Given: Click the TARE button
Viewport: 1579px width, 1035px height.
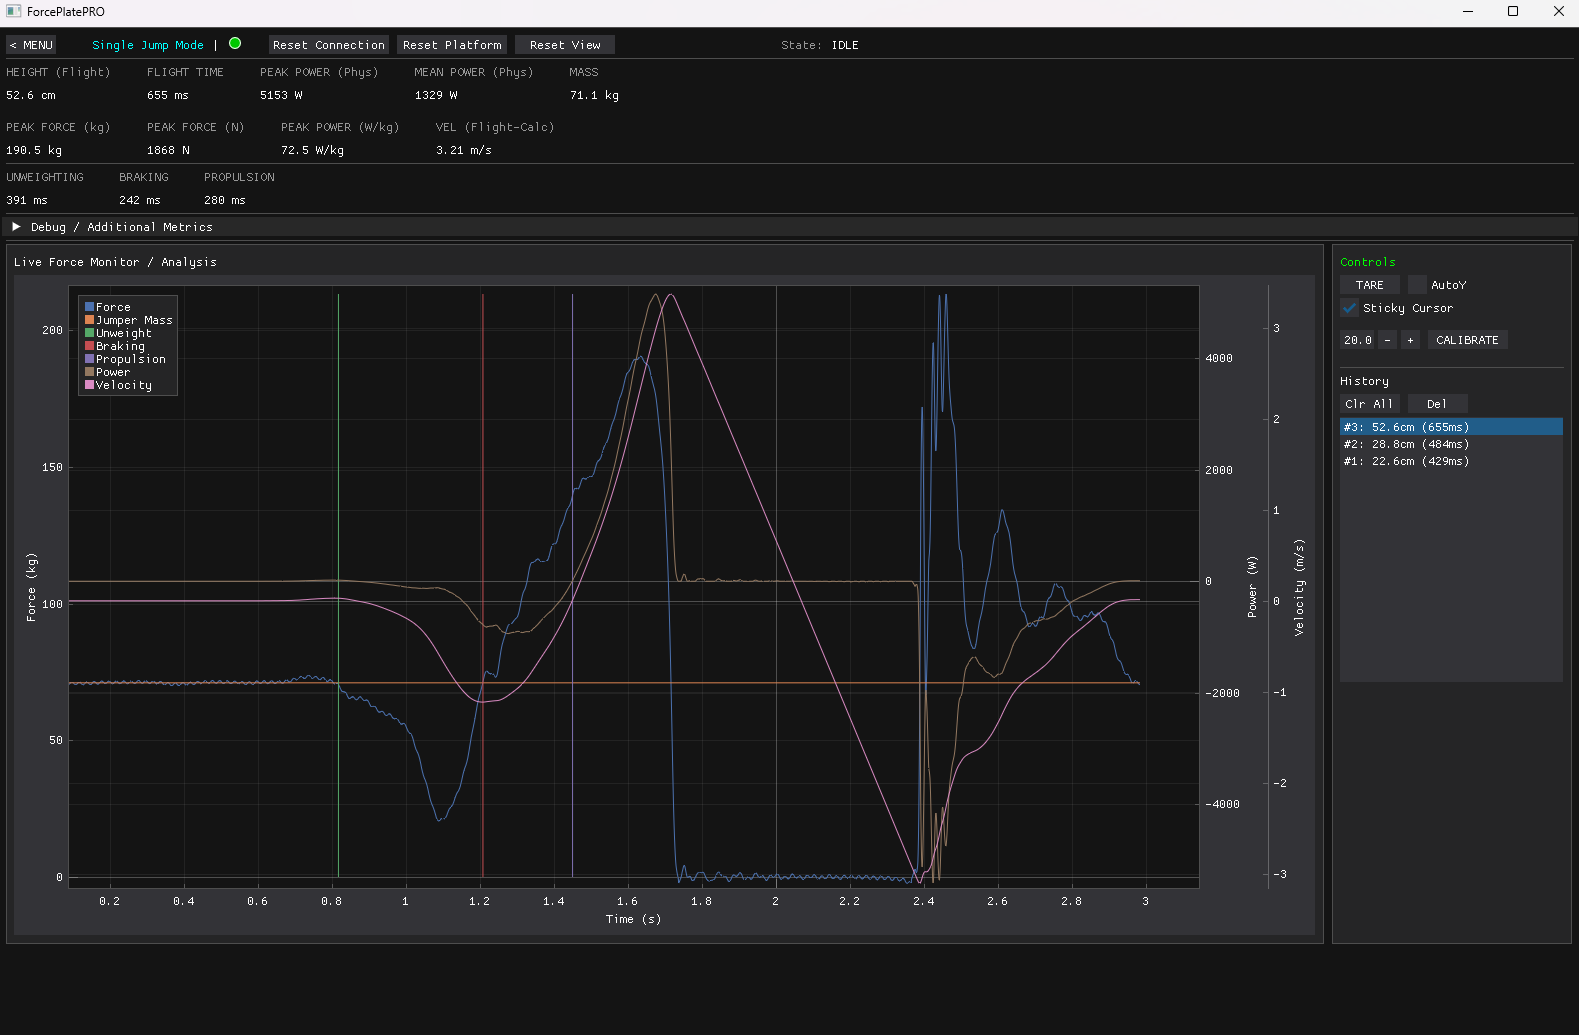Looking at the screenshot, I should click(x=1369, y=285).
